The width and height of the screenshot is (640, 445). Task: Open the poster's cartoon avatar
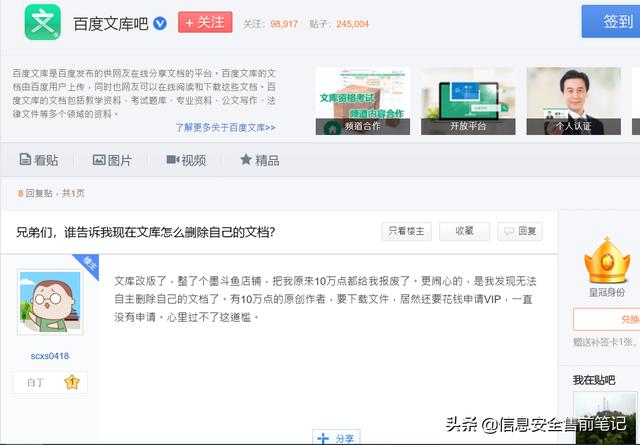point(50,302)
